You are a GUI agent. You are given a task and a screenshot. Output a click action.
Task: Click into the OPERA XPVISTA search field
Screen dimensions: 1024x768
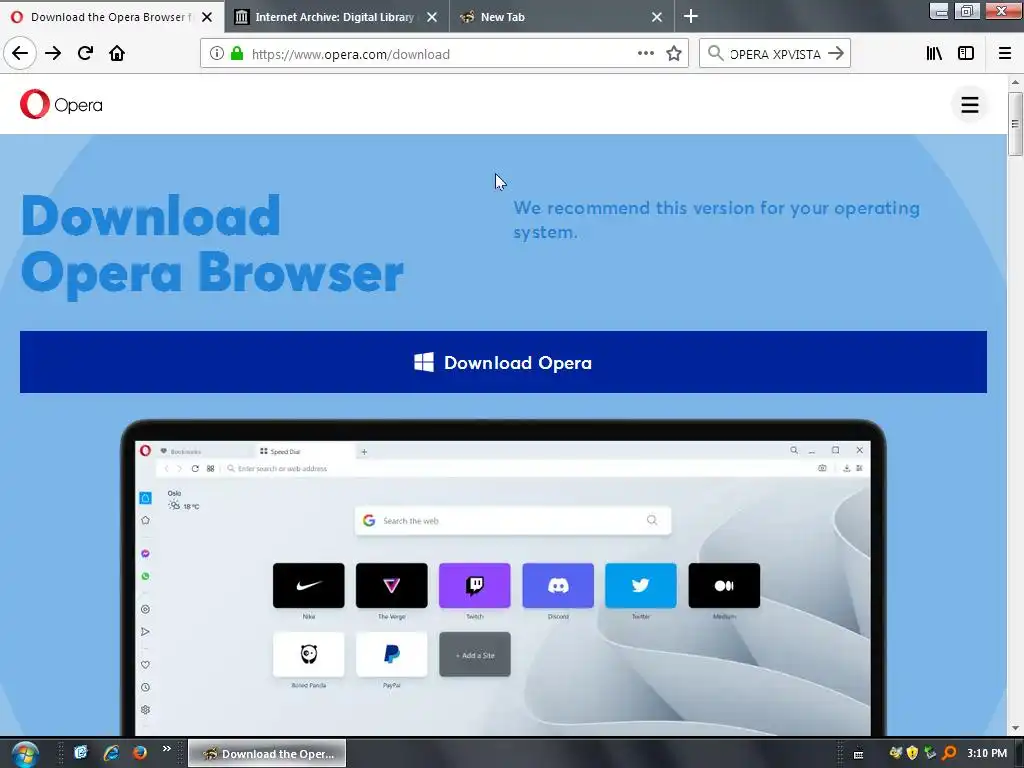(775, 54)
